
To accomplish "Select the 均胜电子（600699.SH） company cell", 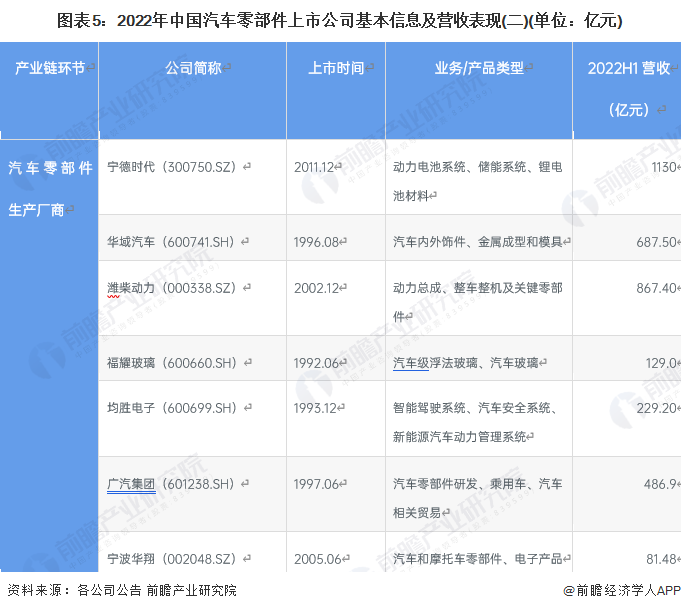I will (x=173, y=408).
